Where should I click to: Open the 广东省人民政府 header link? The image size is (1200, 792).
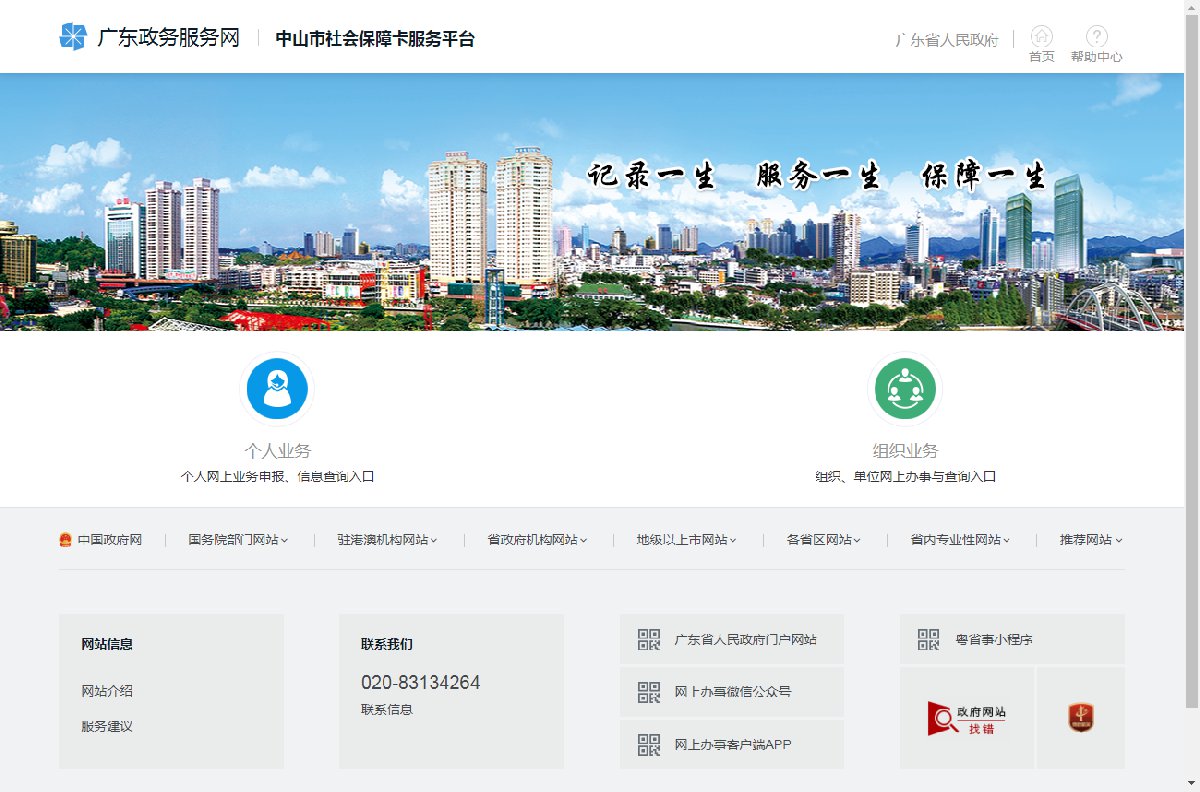coord(947,40)
